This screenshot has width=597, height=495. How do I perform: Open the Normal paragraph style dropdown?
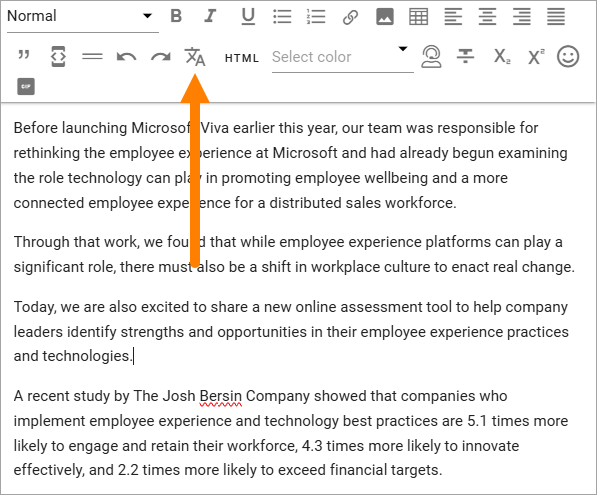coord(83,16)
